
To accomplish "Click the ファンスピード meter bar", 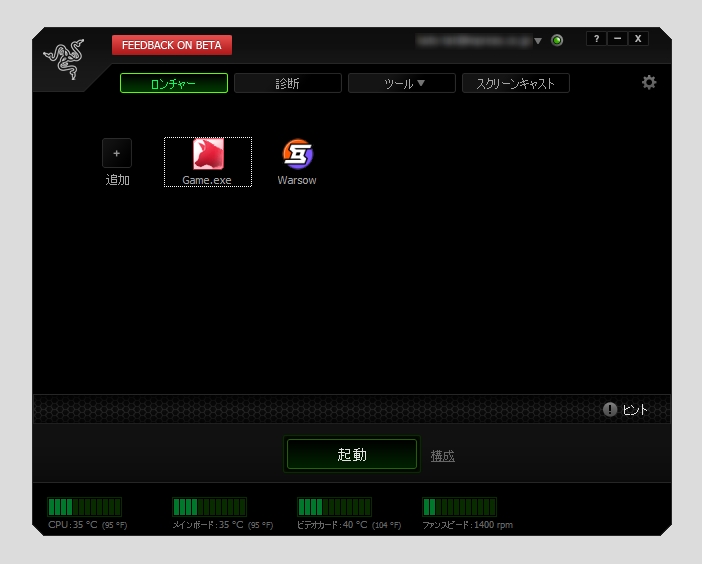I will coord(459,507).
